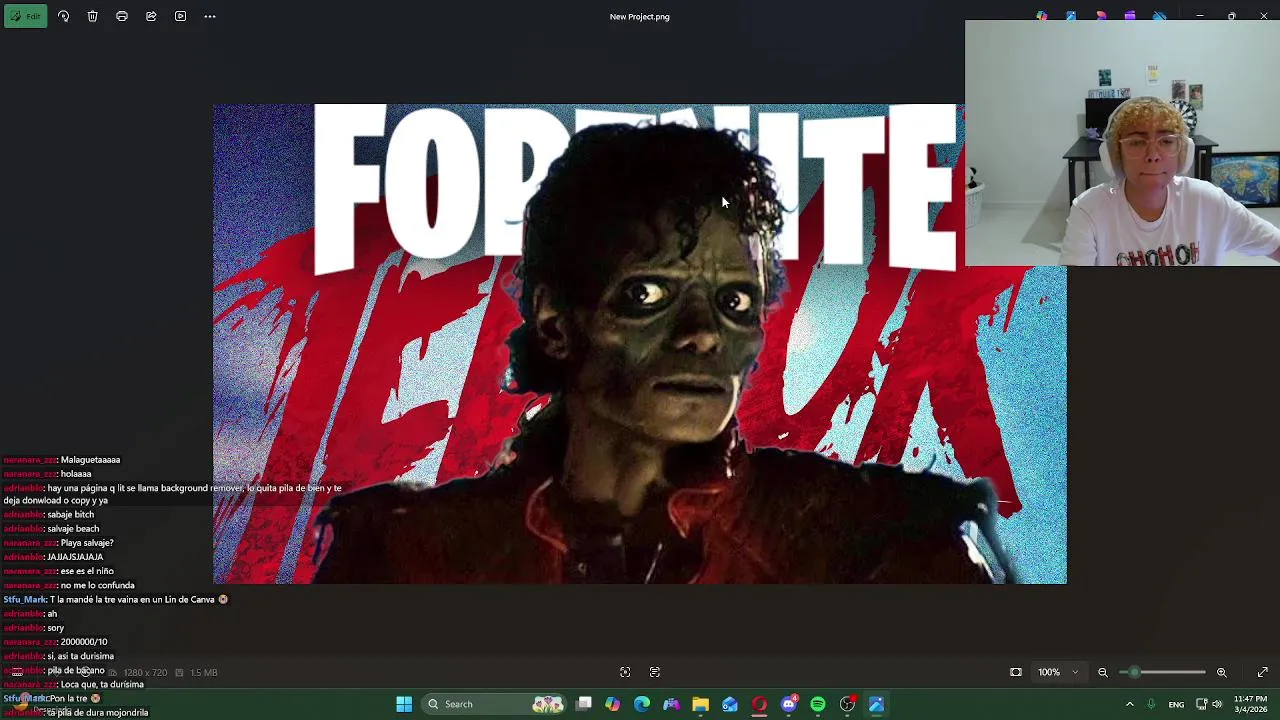Open File Explorer on the taskbar
Screen dimensions: 1280x720
click(x=700, y=704)
